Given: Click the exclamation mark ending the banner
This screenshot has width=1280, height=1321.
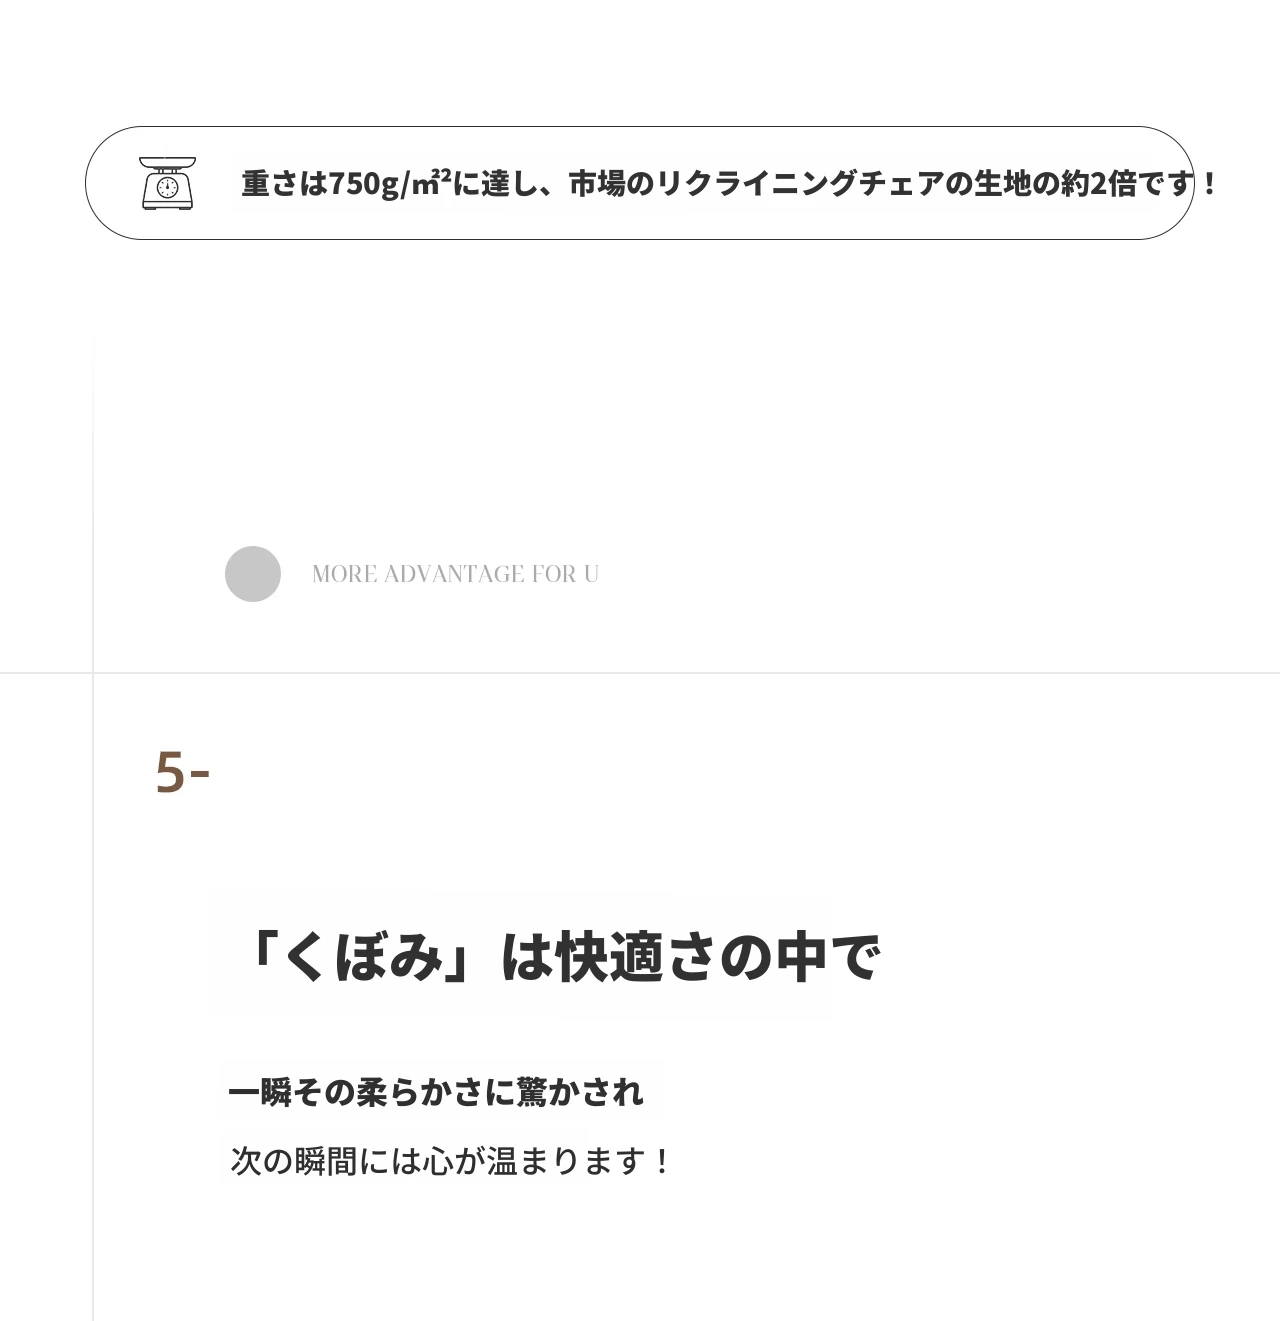Looking at the screenshot, I should 1209,184.
